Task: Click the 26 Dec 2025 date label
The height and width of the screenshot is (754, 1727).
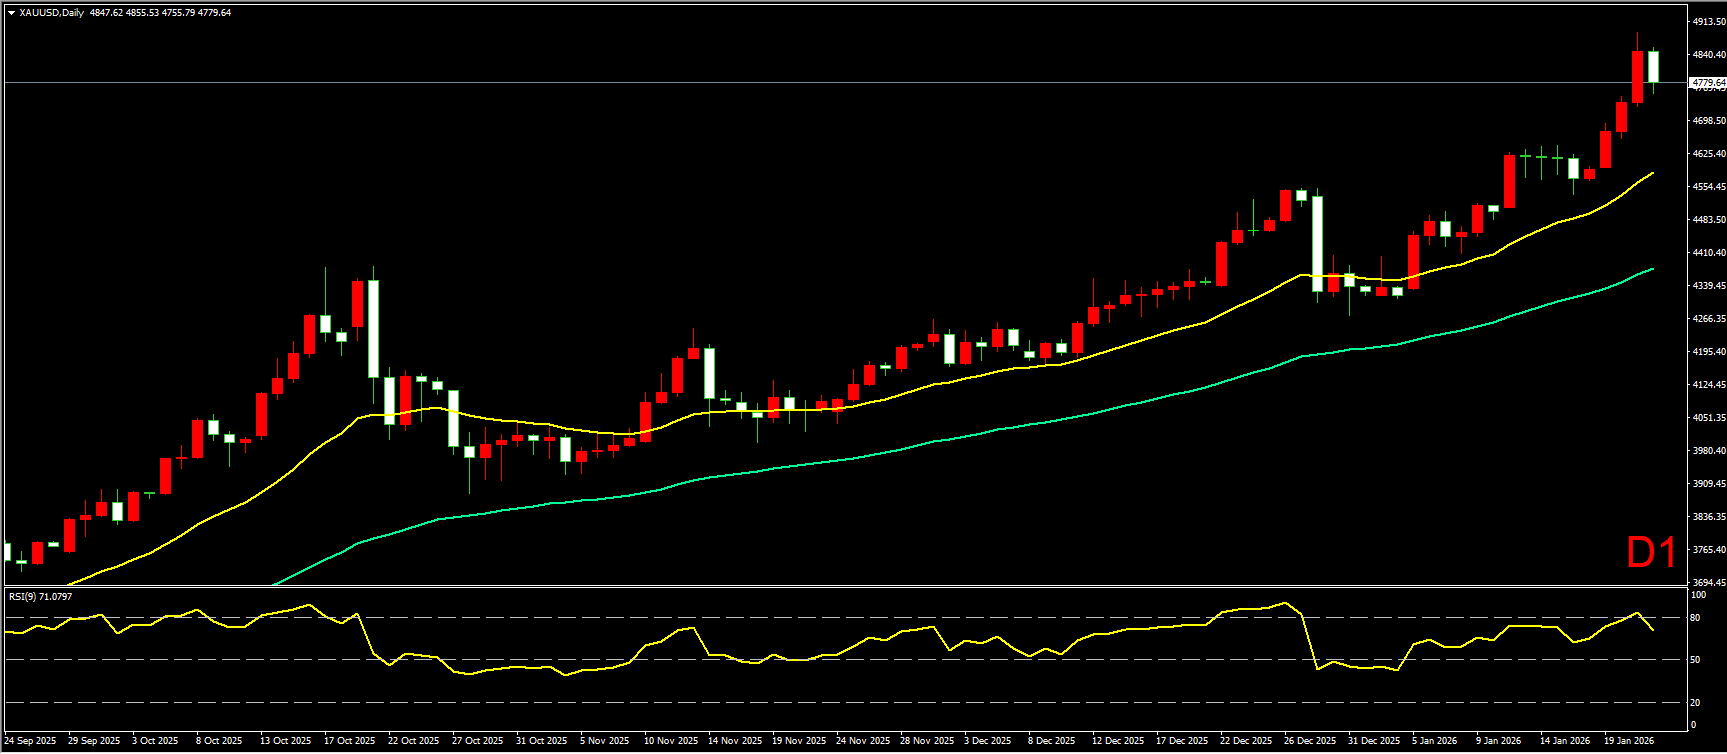Action: (x=1309, y=741)
